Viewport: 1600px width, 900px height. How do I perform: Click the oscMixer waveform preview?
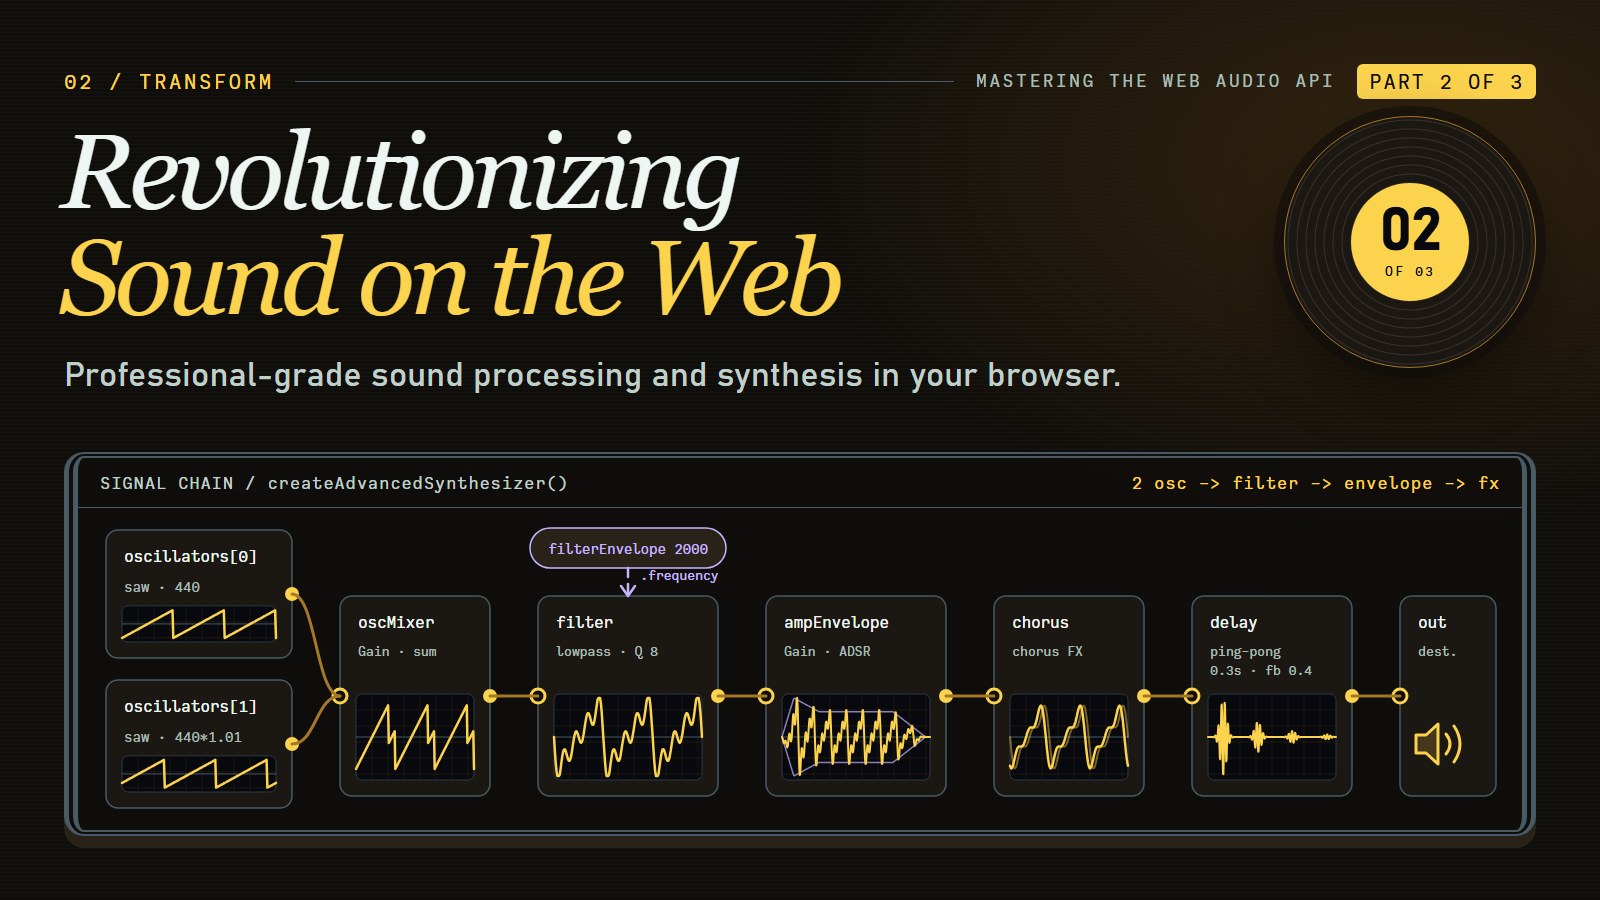[x=415, y=737]
